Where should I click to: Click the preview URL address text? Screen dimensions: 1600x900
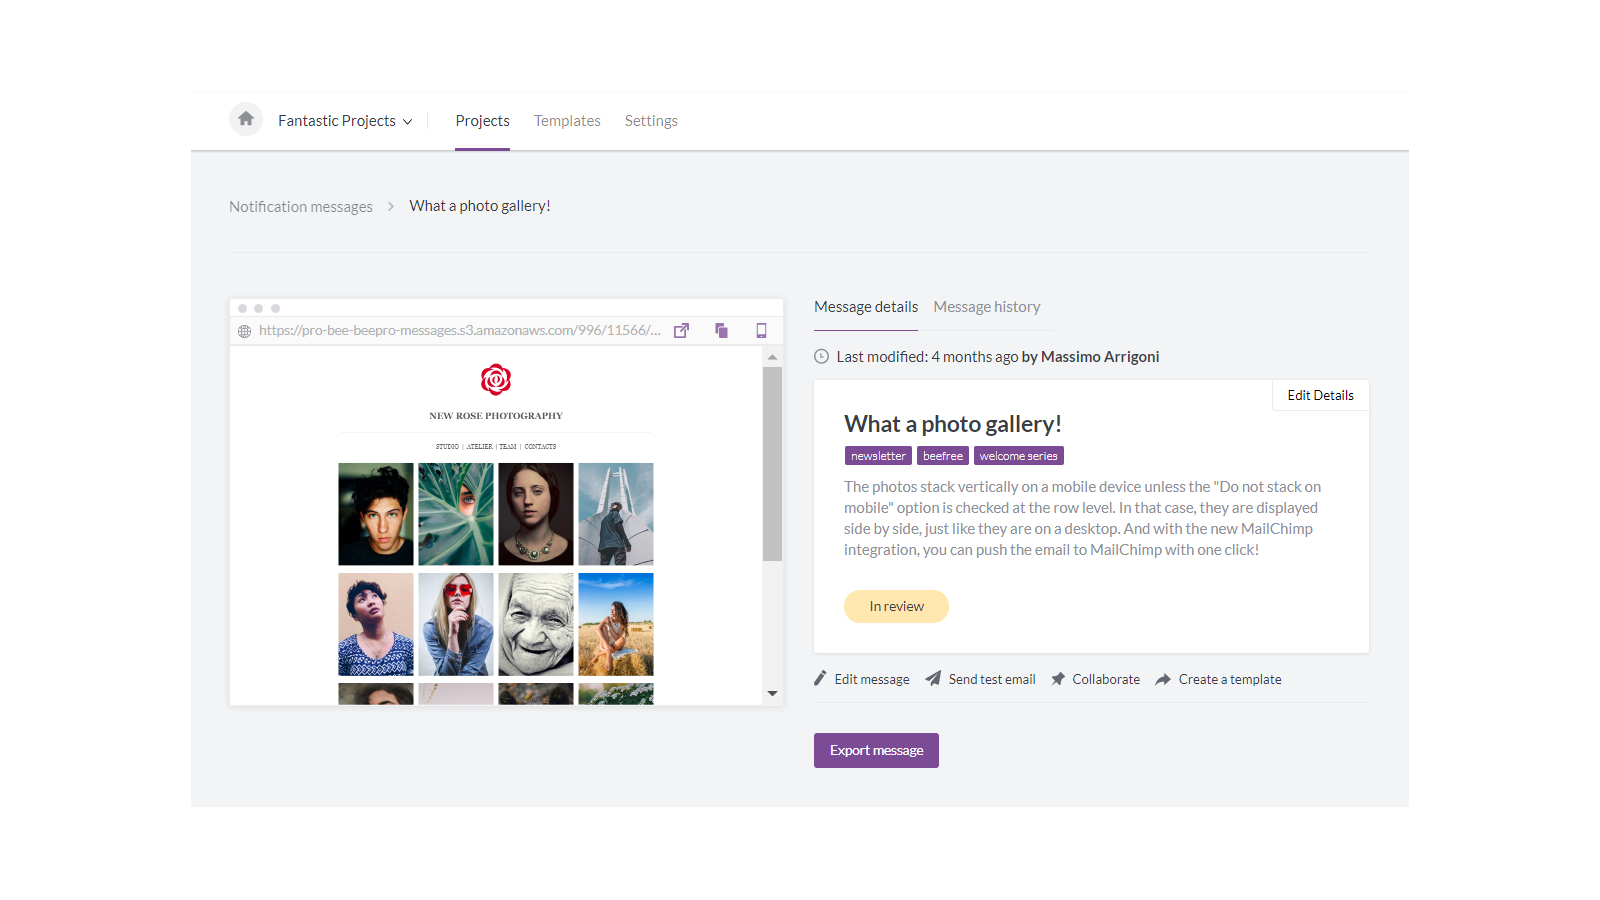pyautogui.click(x=459, y=330)
